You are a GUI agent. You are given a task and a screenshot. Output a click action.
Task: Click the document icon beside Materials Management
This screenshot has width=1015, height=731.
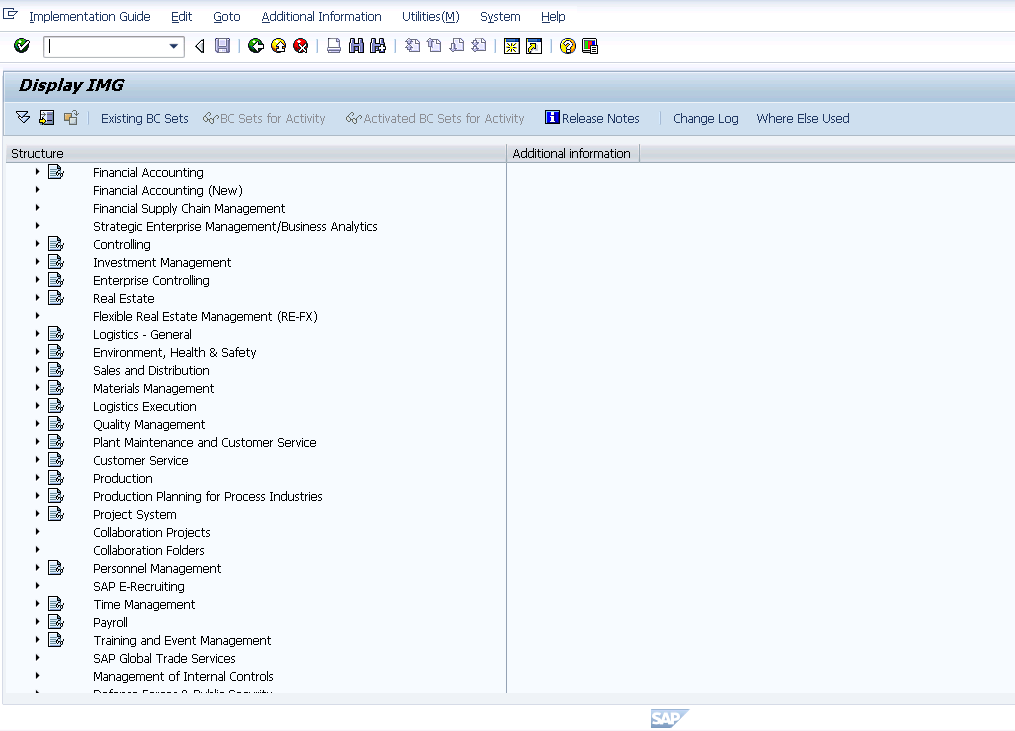[56, 387]
